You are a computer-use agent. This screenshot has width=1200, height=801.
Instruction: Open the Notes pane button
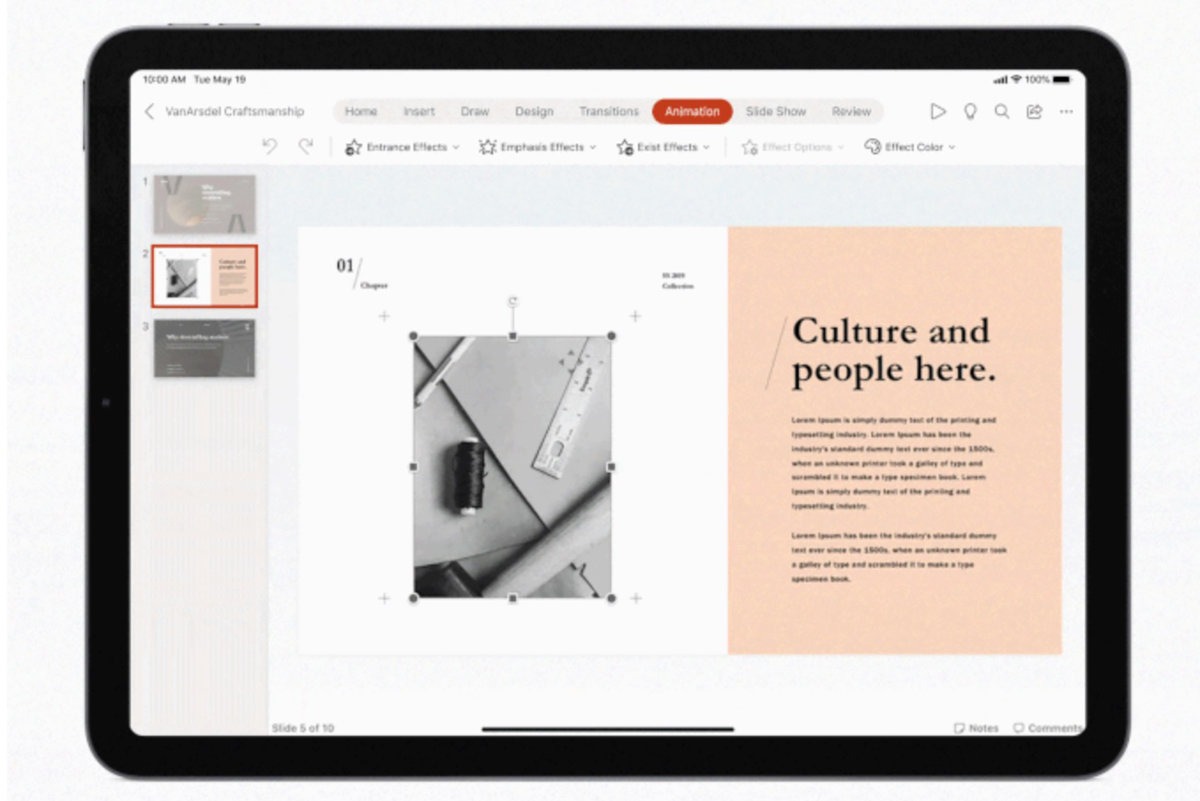(x=976, y=728)
